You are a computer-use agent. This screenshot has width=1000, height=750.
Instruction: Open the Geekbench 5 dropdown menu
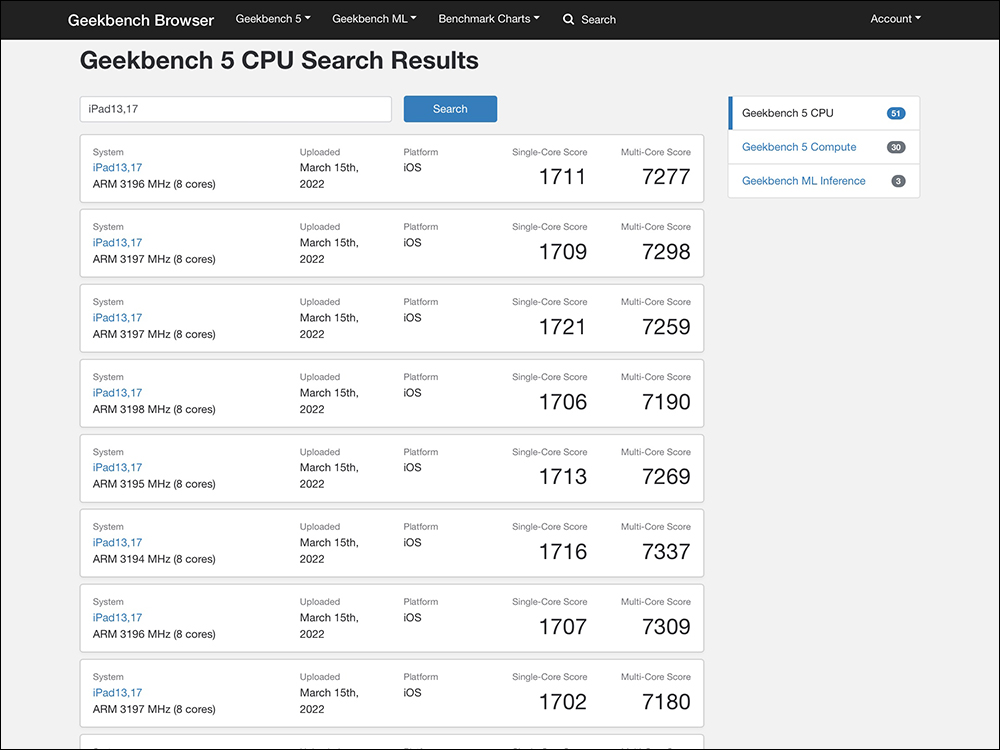pyautogui.click(x=272, y=19)
